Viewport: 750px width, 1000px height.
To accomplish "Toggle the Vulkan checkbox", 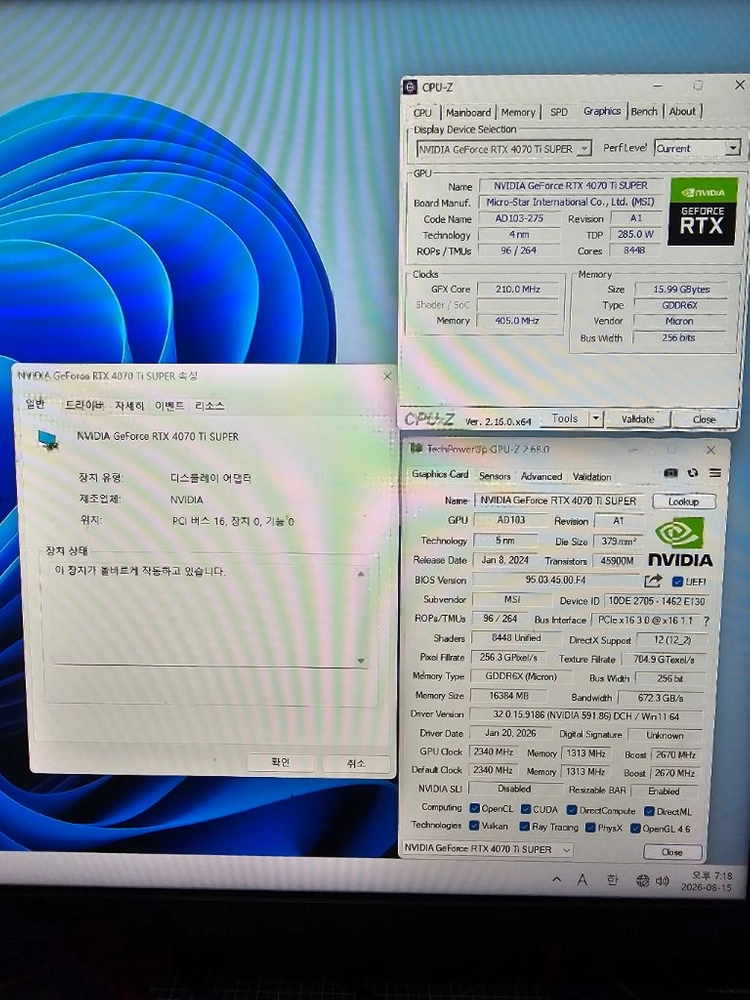I will (x=474, y=825).
